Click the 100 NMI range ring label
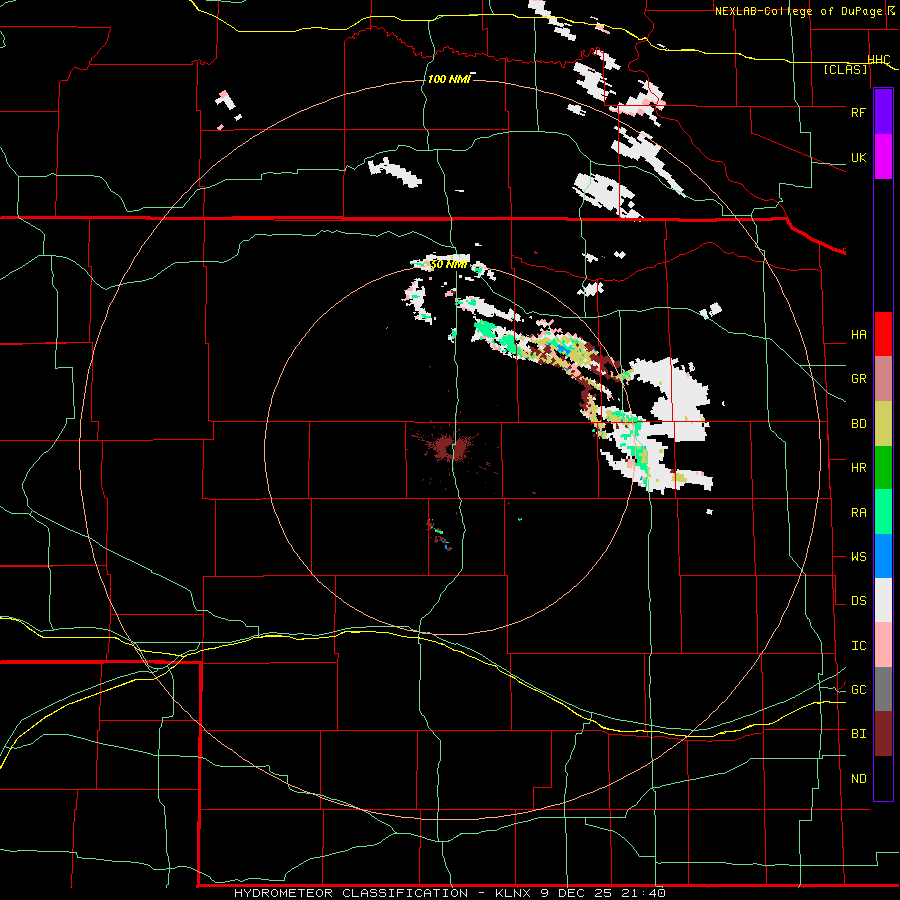 coord(449,79)
